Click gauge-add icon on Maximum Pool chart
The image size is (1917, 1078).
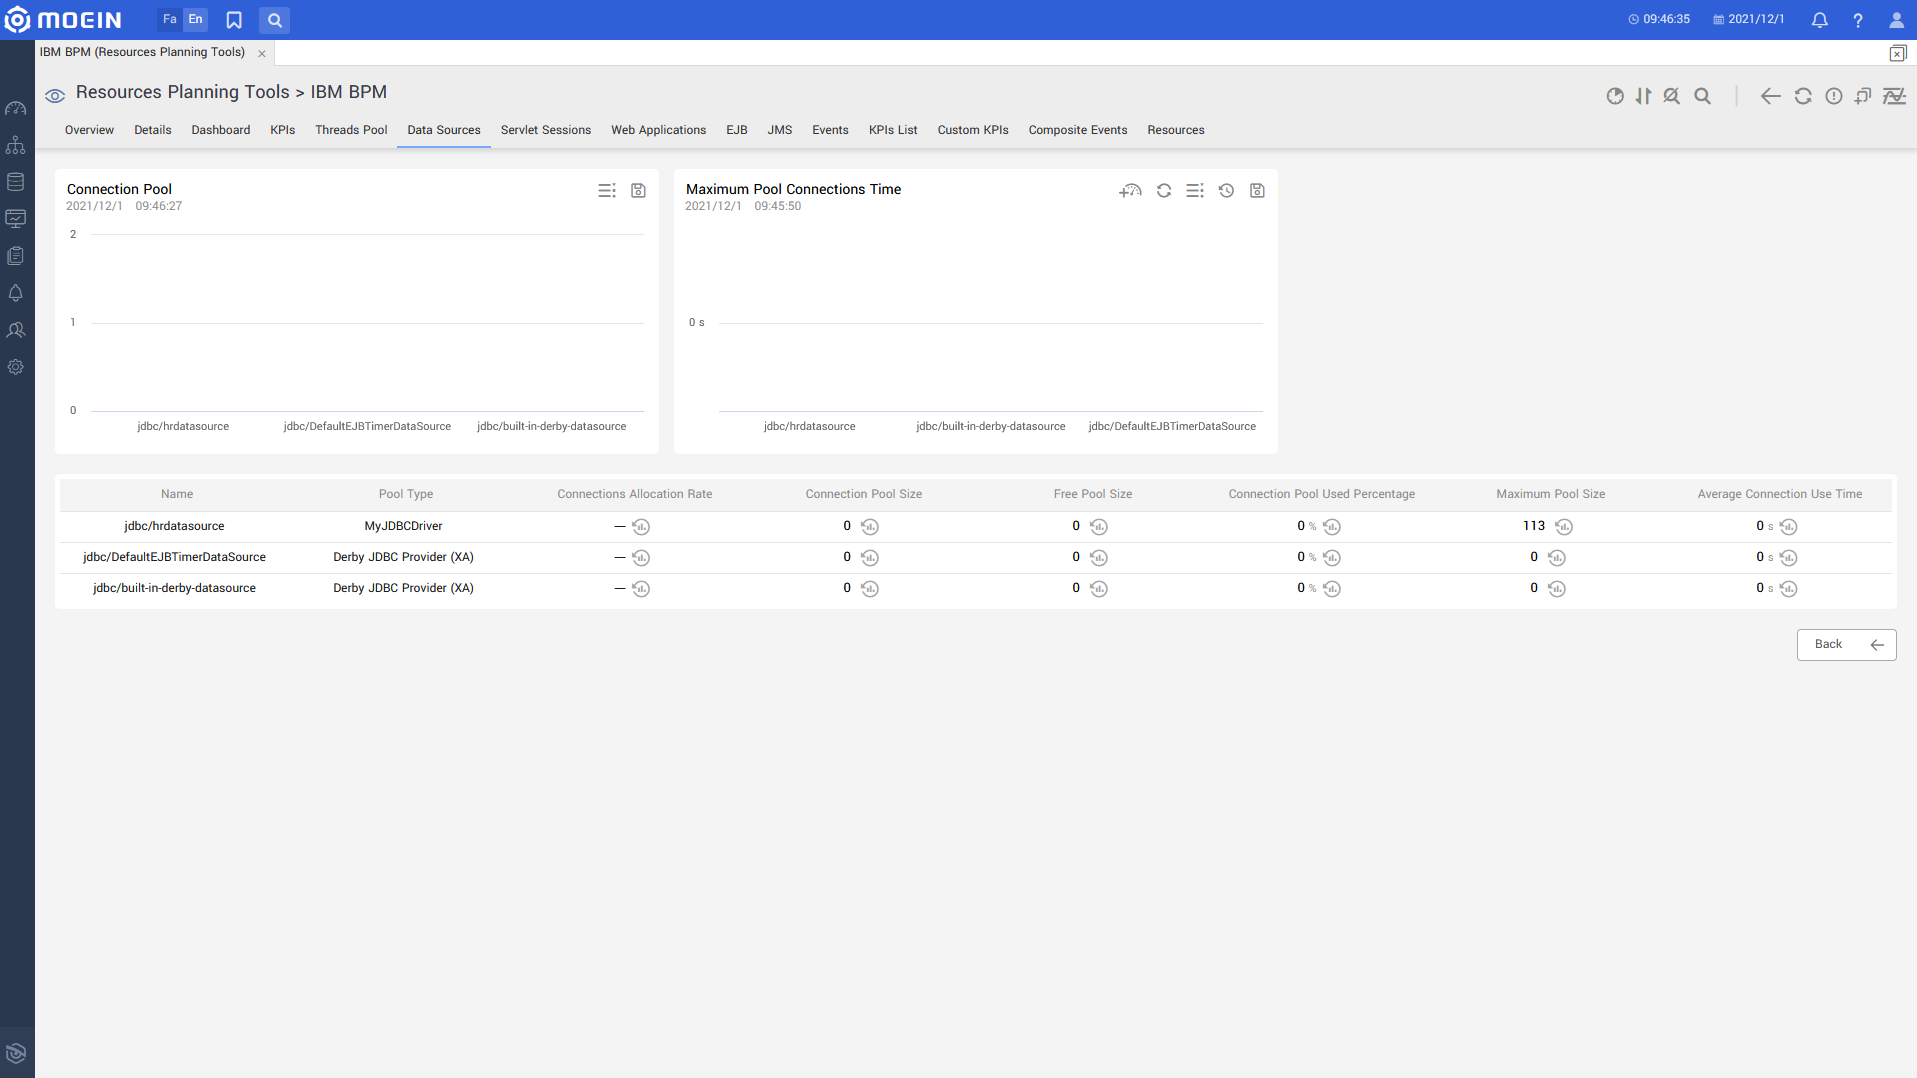click(x=1130, y=191)
